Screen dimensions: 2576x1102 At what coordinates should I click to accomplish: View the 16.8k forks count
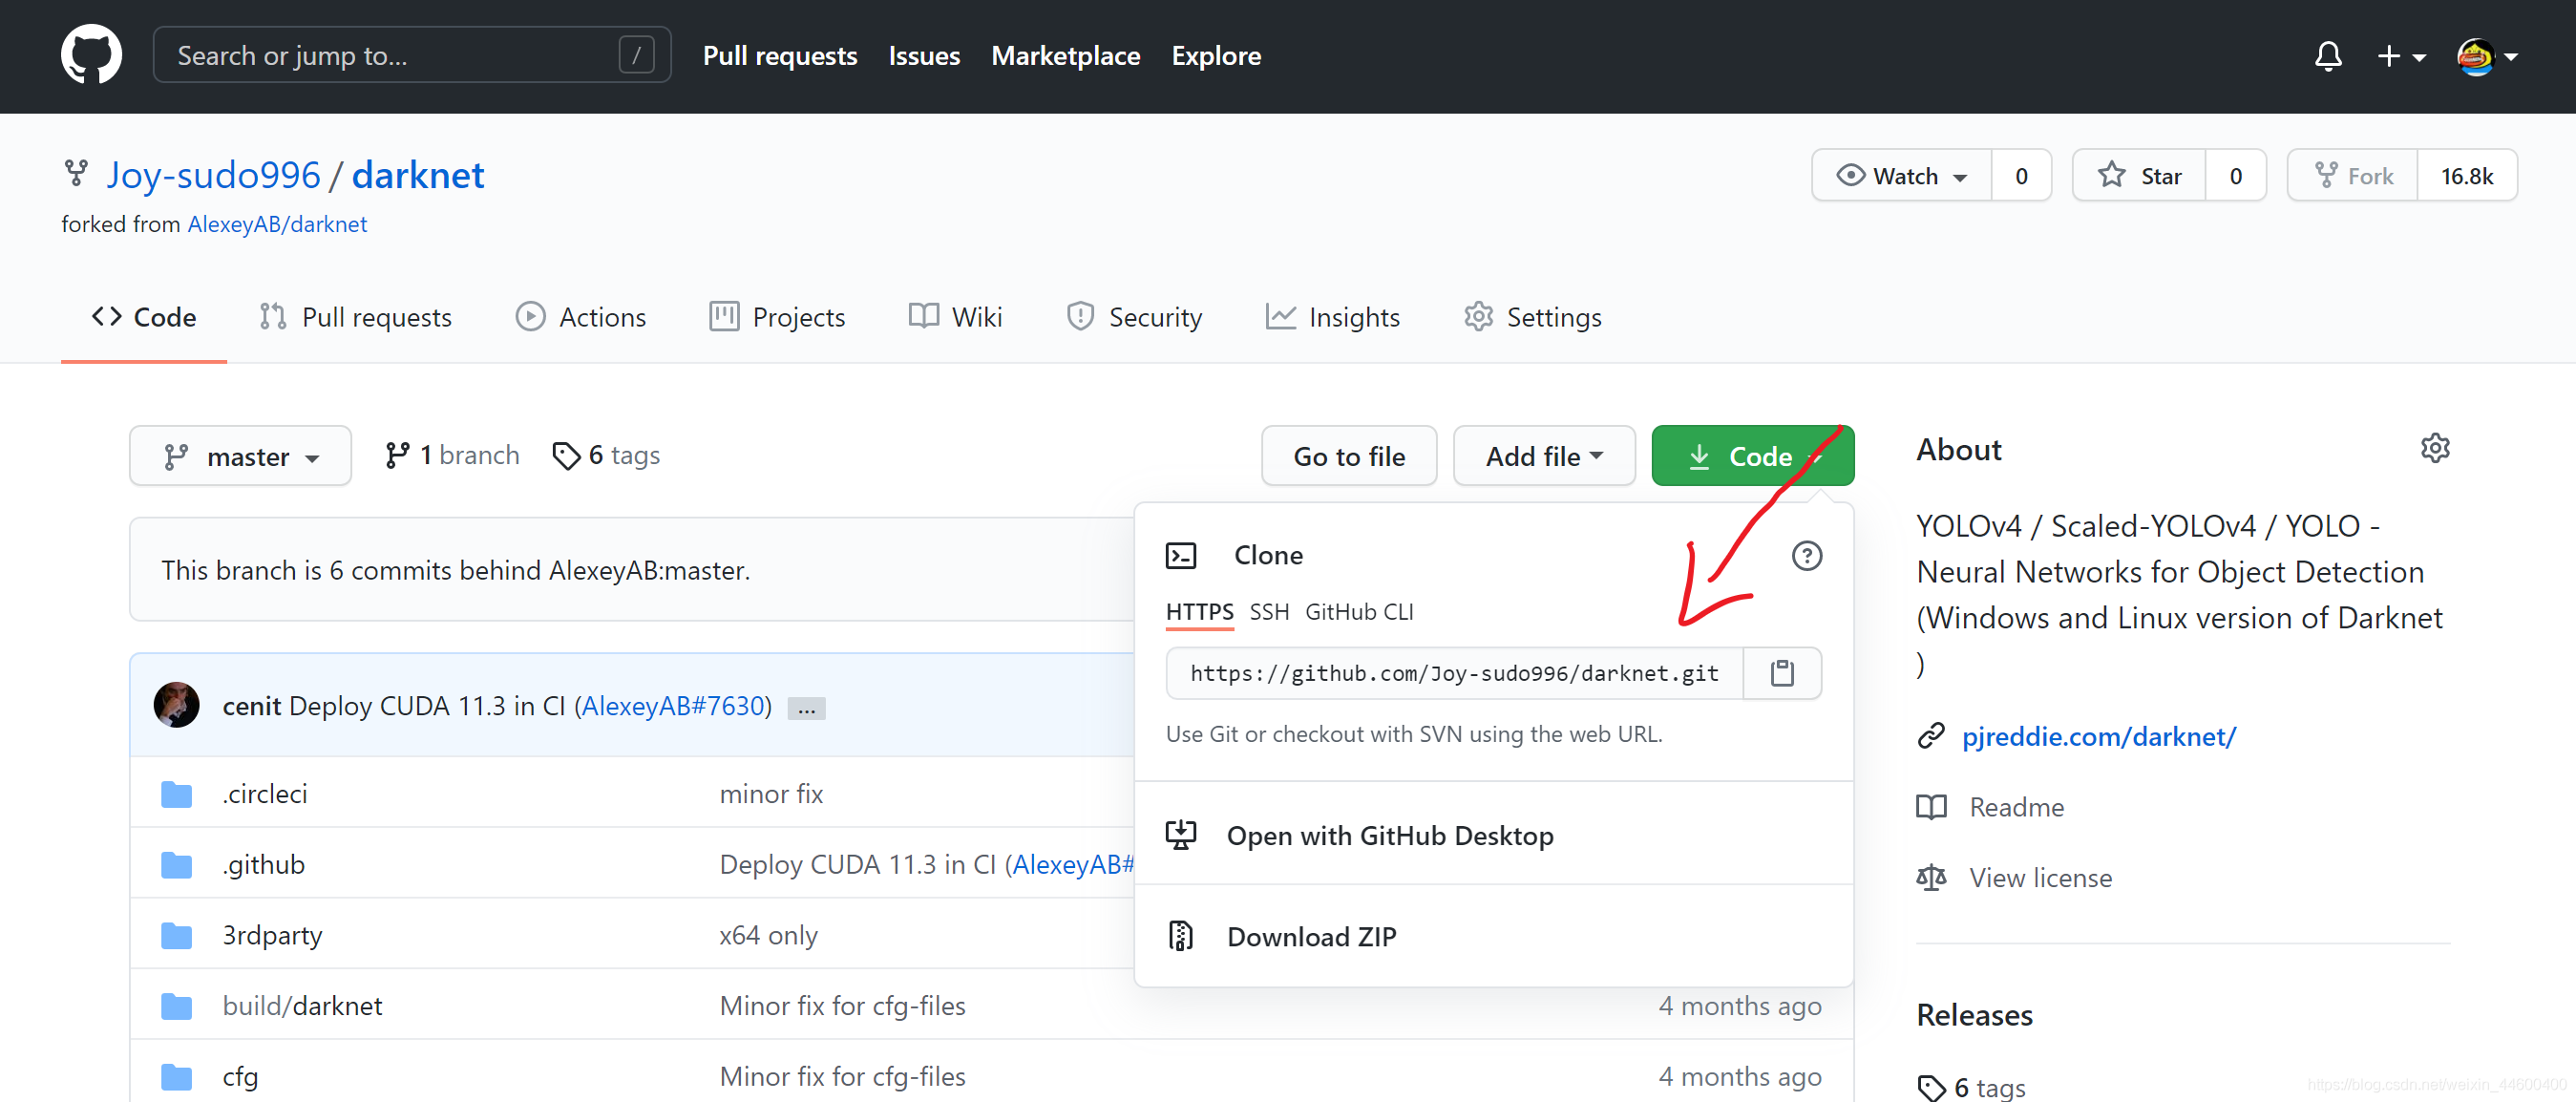coord(2467,176)
